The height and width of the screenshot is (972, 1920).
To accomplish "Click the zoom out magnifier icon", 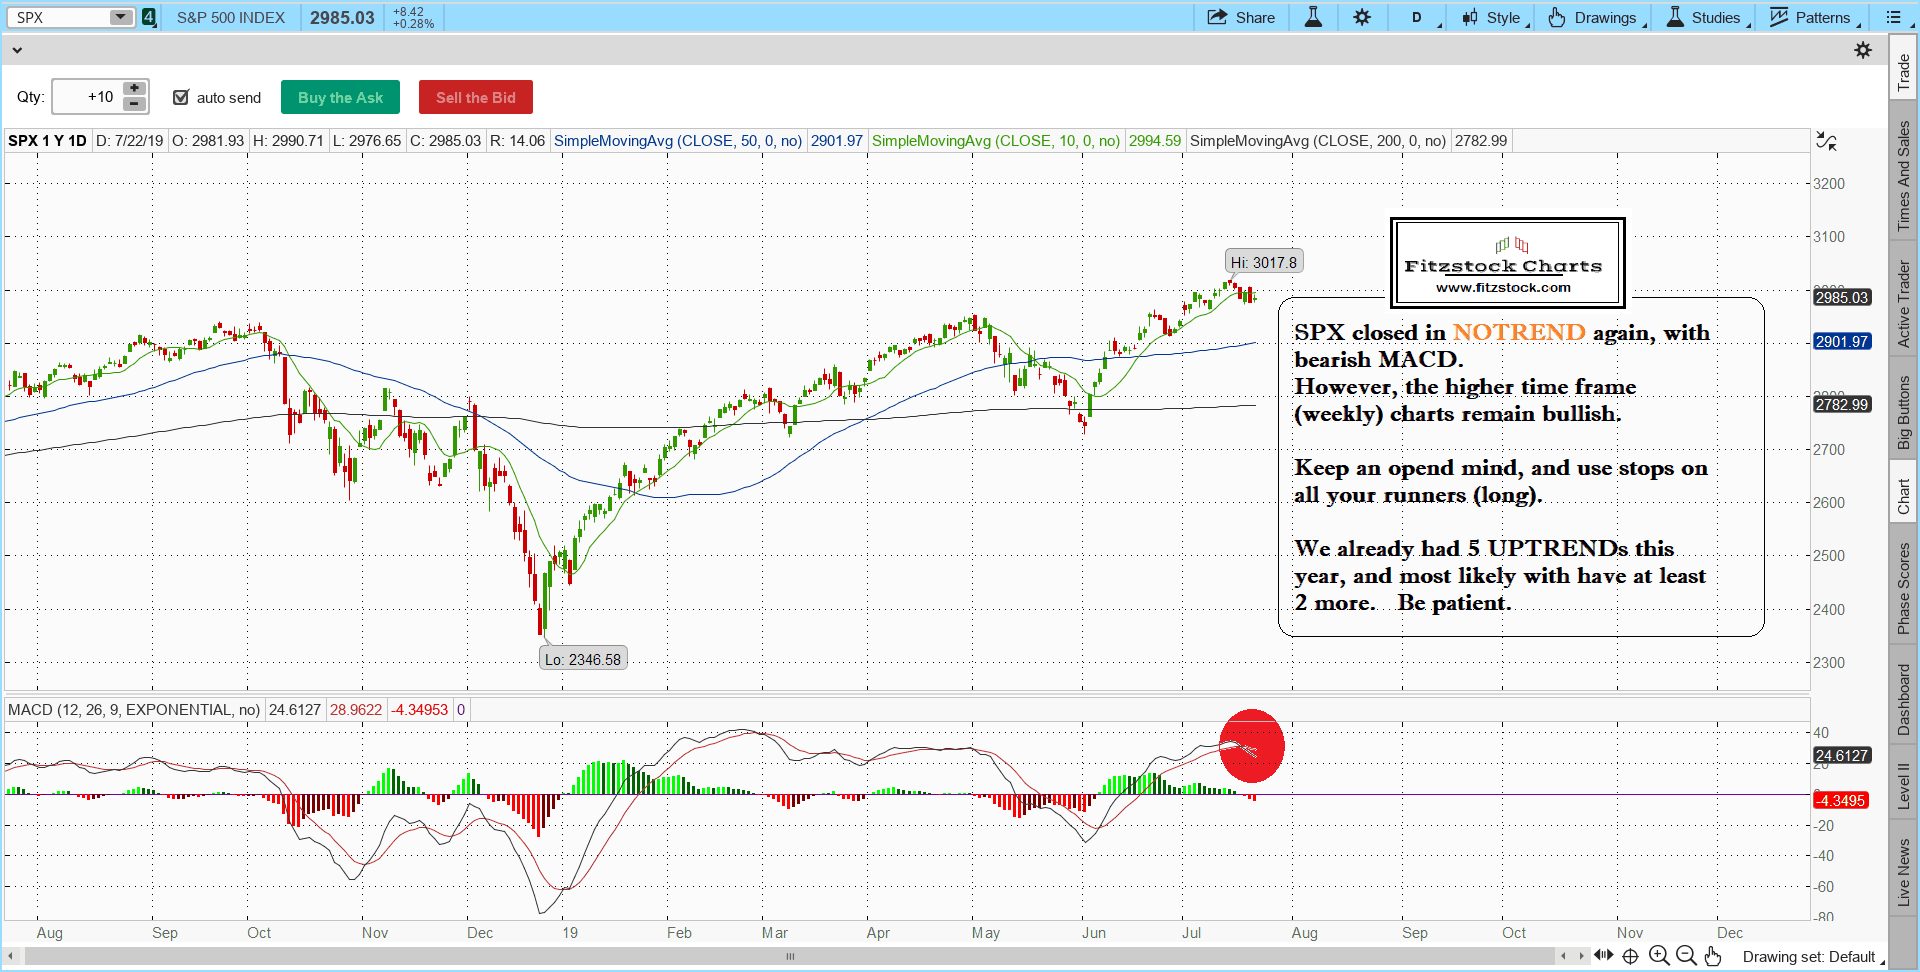I will pos(1686,956).
